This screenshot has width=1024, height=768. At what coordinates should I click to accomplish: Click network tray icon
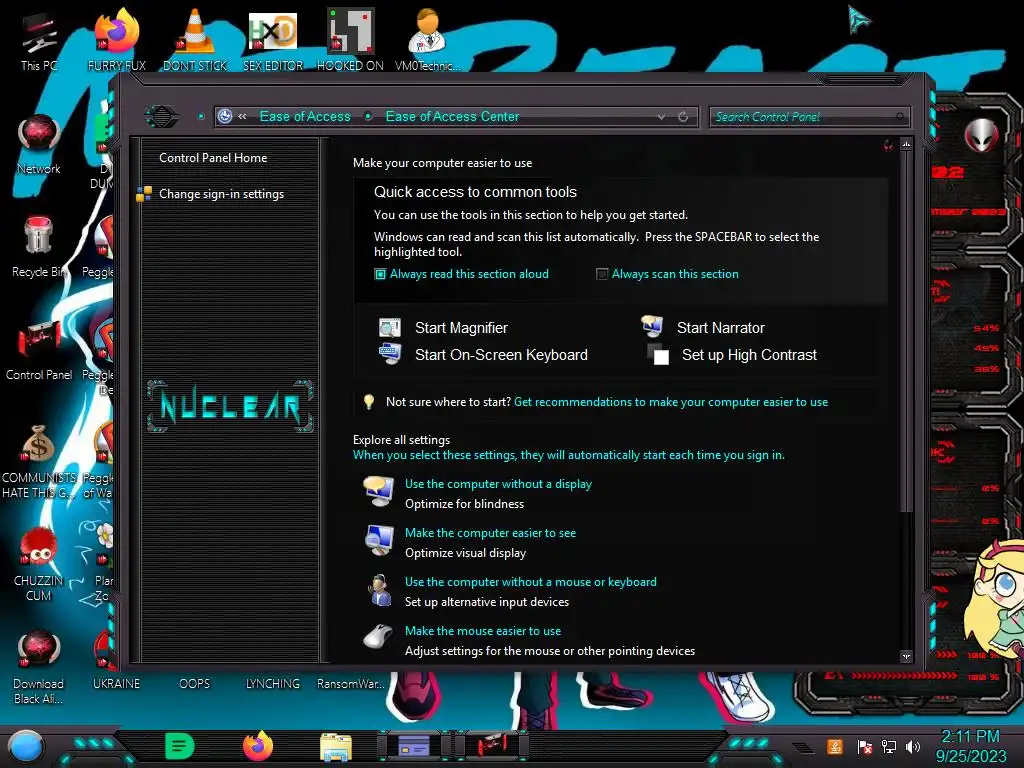(889, 746)
